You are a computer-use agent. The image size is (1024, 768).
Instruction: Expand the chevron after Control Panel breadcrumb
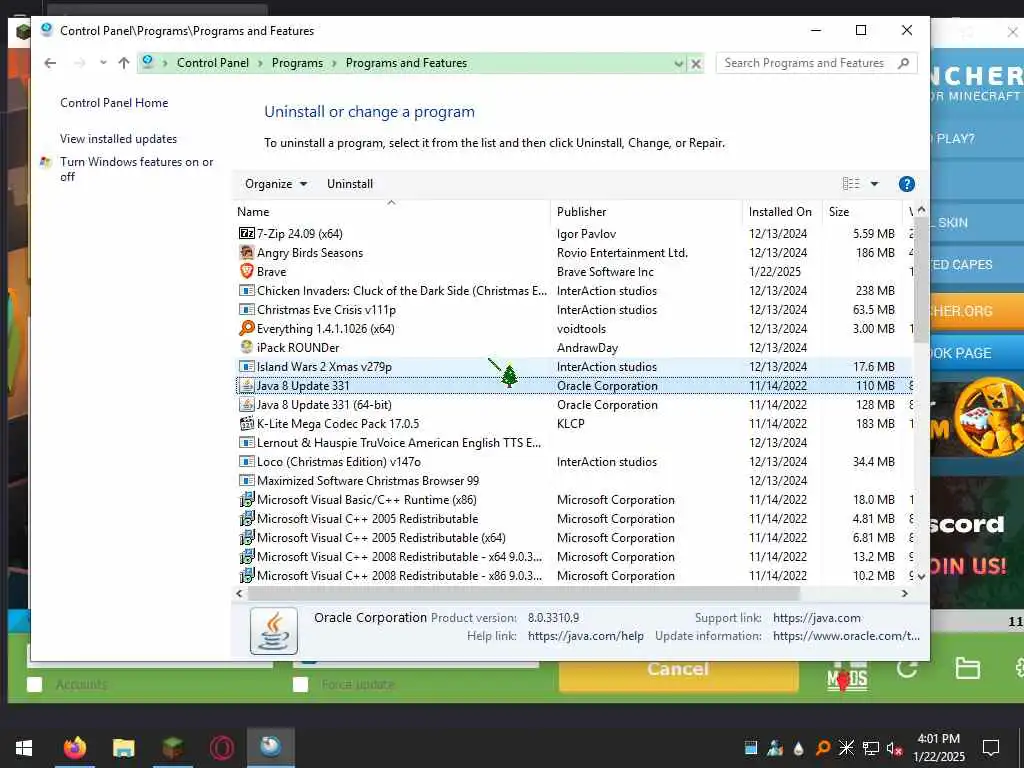[261, 63]
